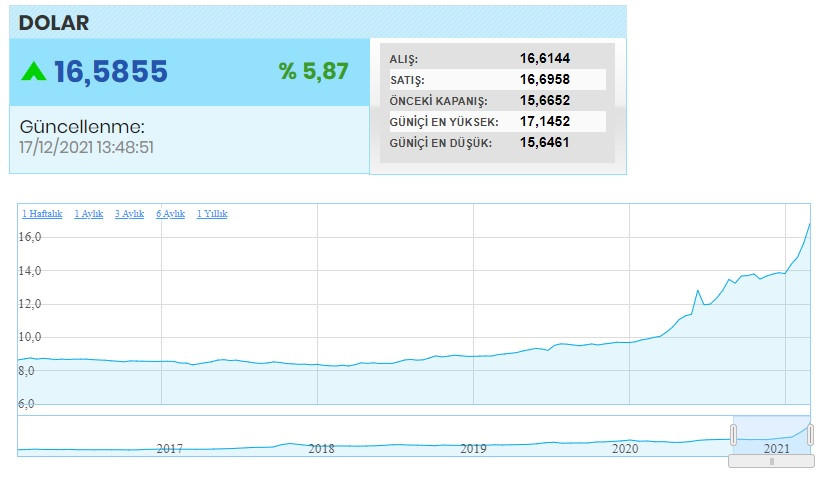Click the GÜNİÇİ EN DÜŞÜK row label
The image size is (827, 480).
click(440, 143)
